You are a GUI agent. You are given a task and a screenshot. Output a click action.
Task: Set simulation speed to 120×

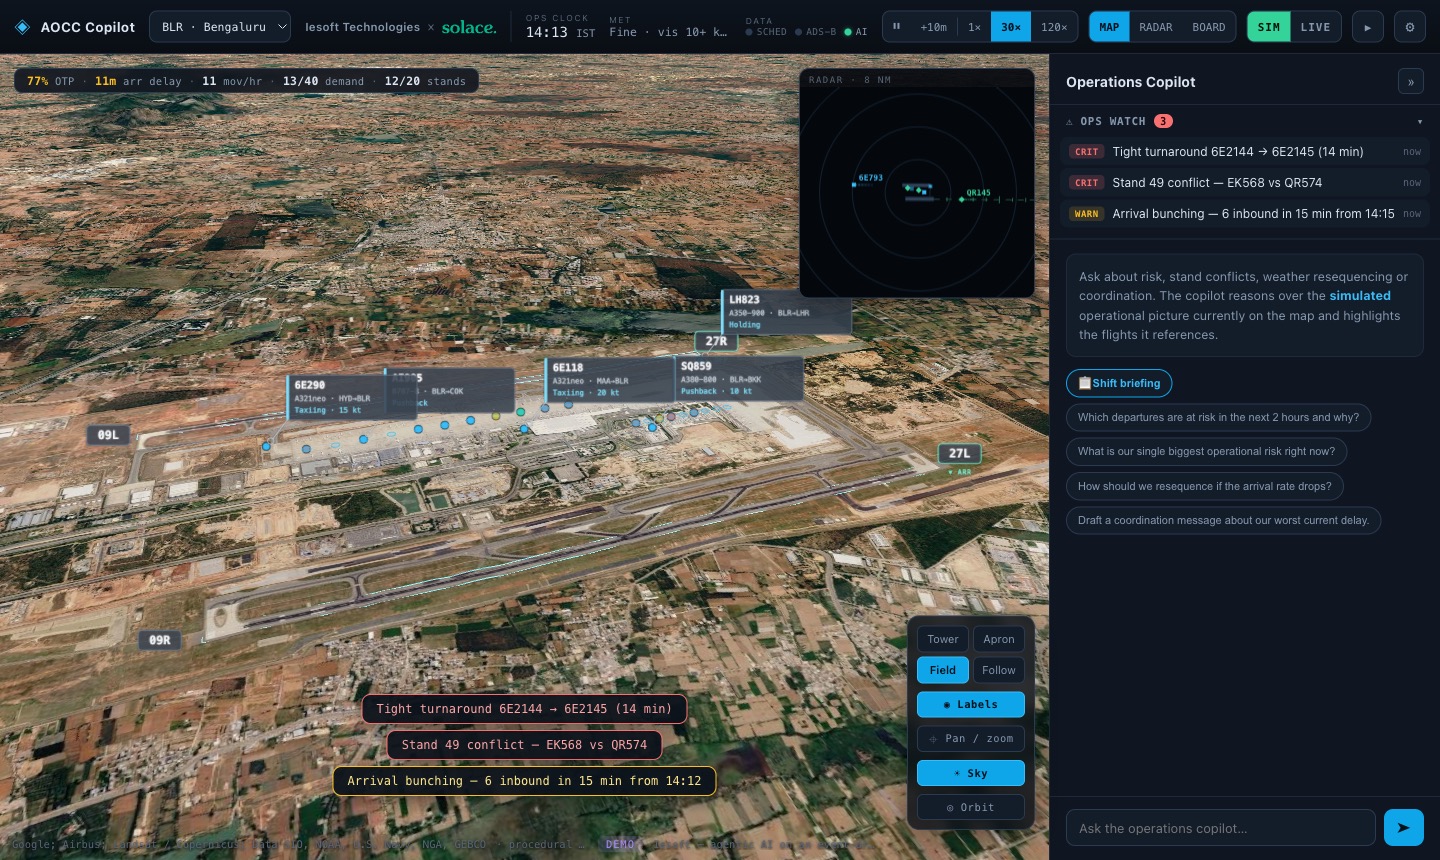coord(1054,27)
